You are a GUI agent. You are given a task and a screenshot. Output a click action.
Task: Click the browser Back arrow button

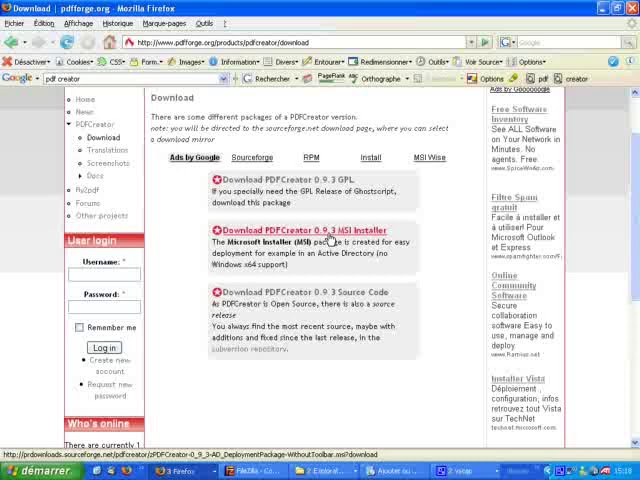point(11,42)
